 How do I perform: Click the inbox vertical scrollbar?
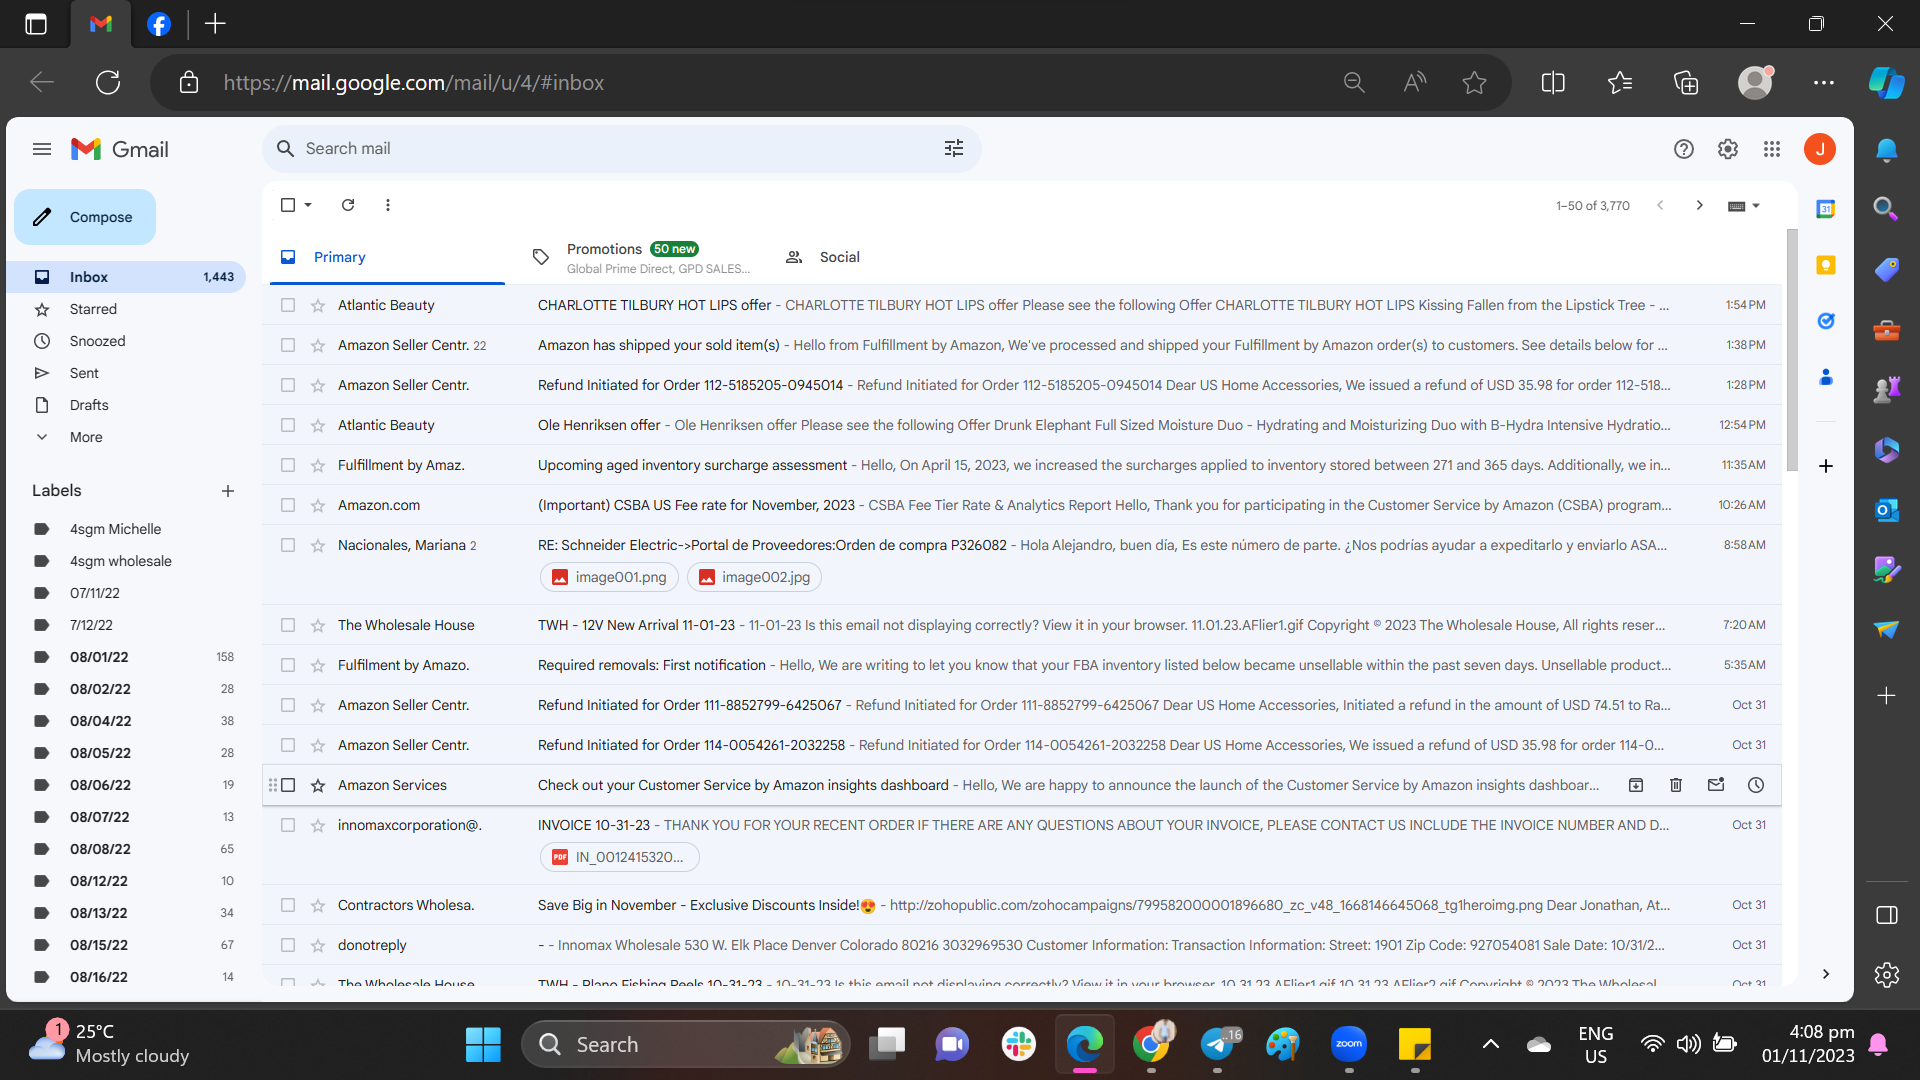click(1792, 350)
